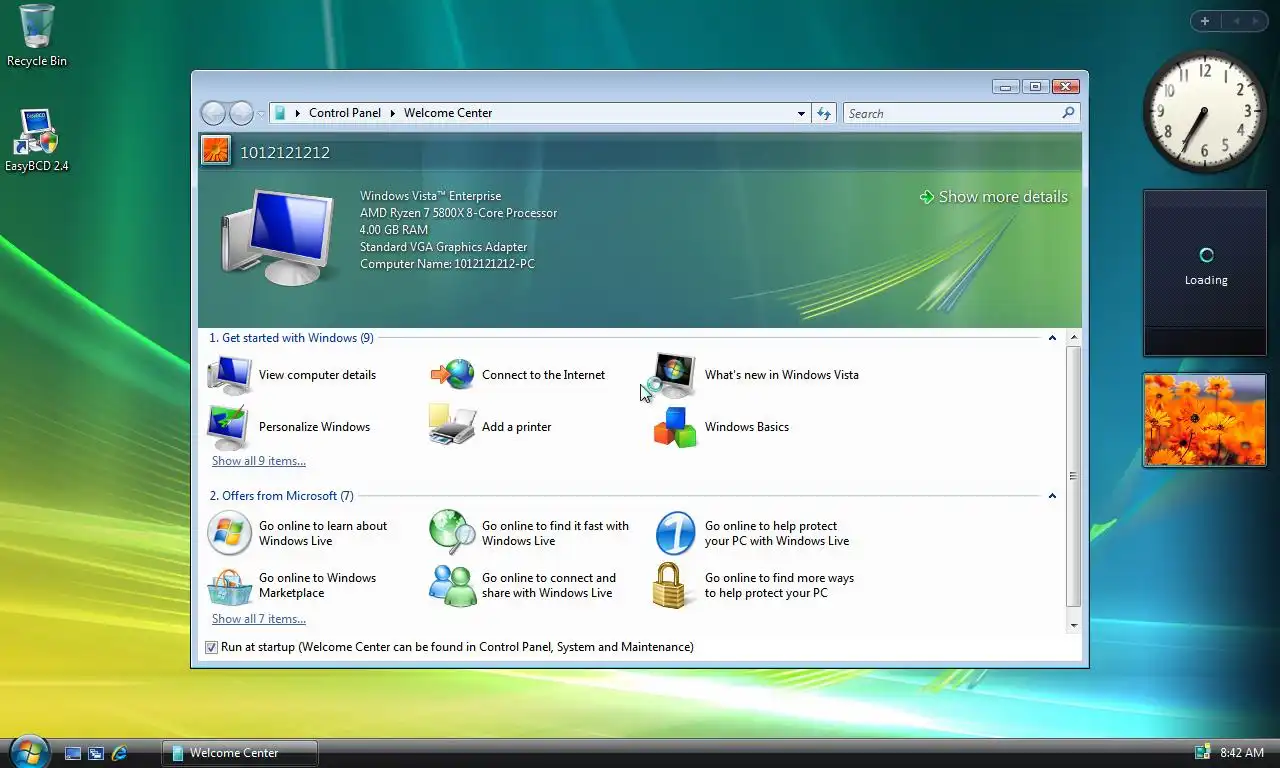Click Show all 9 items link
The image size is (1280, 768).
(259, 461)
